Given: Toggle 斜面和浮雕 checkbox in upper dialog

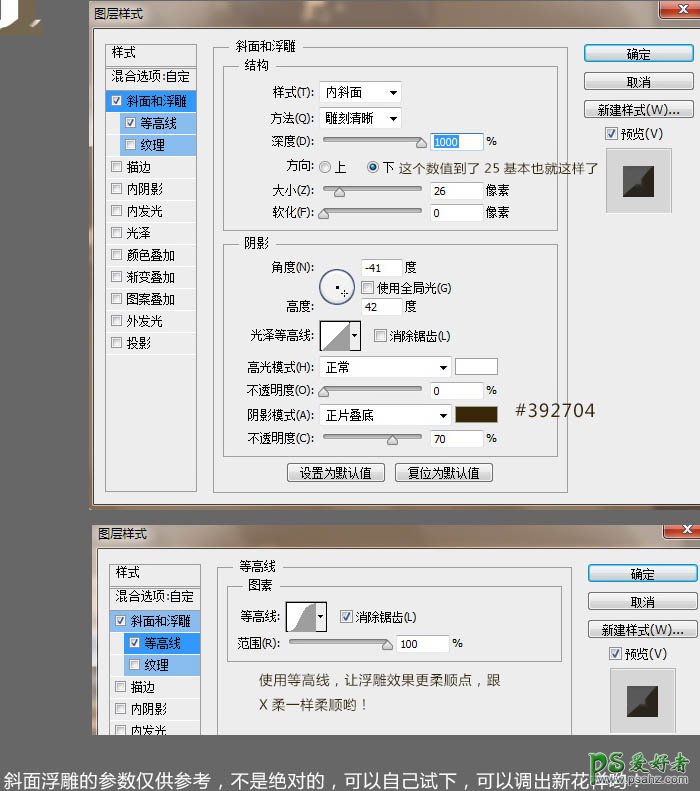Looking at the screenshot, I should [x=116, y=100].
